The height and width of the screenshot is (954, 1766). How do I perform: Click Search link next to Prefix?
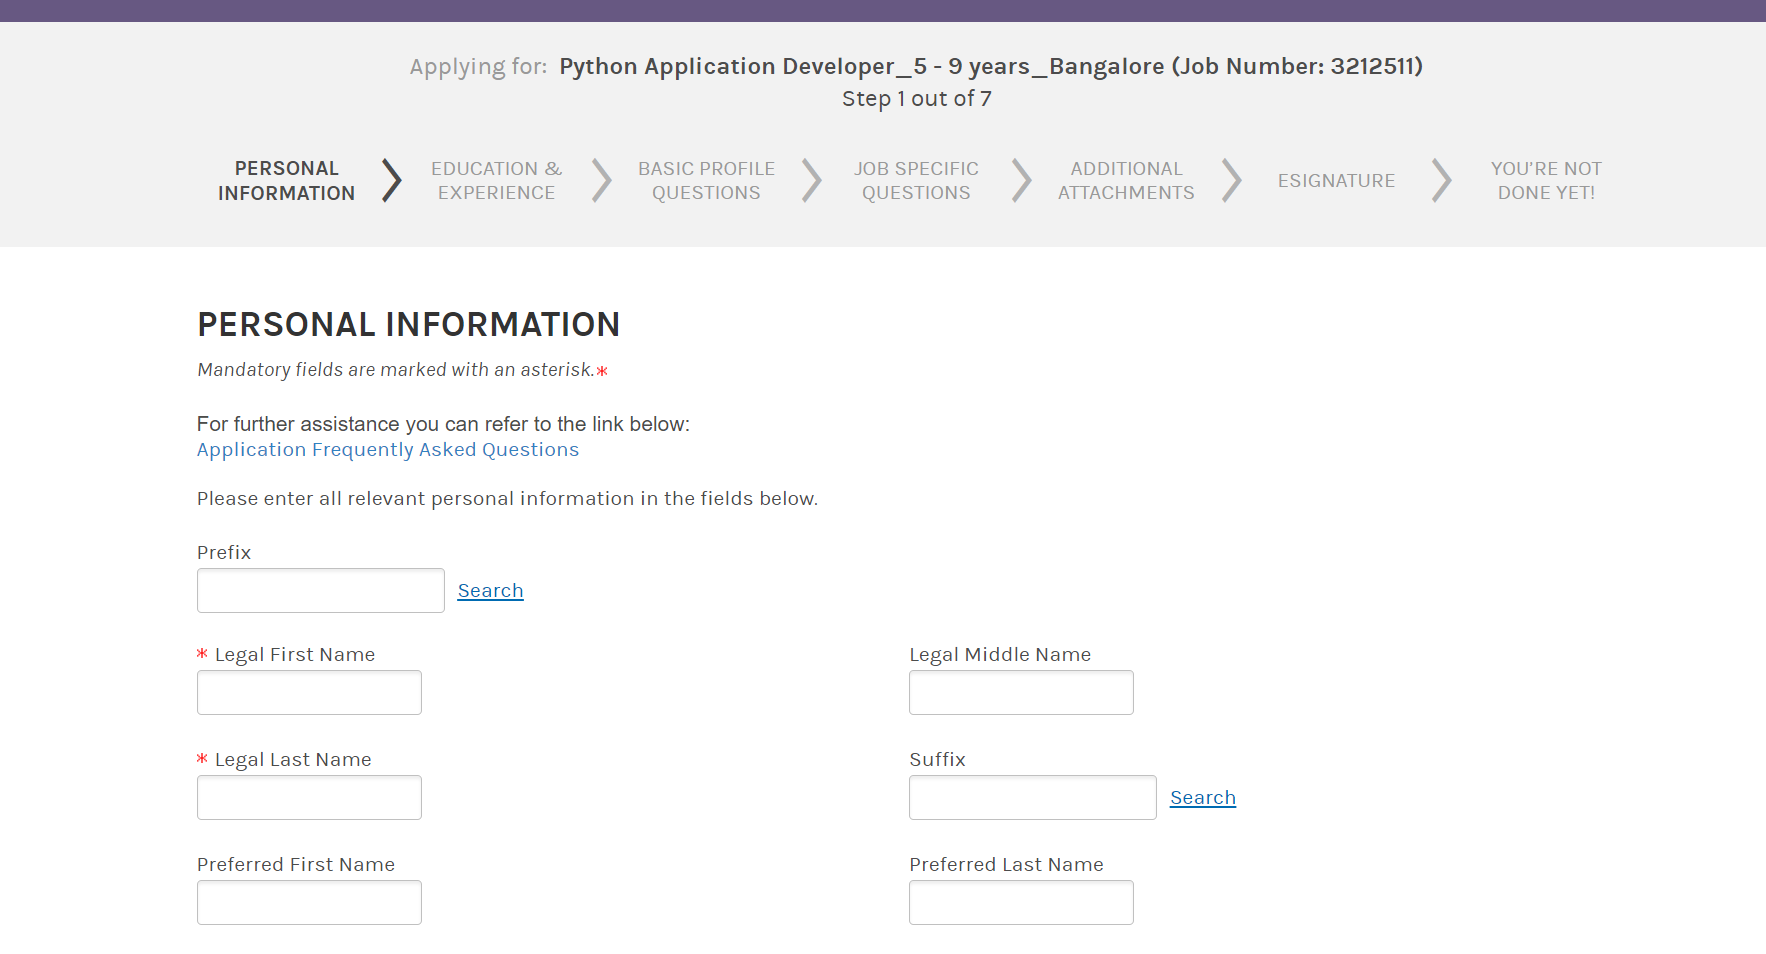click(x=490, y=591)
